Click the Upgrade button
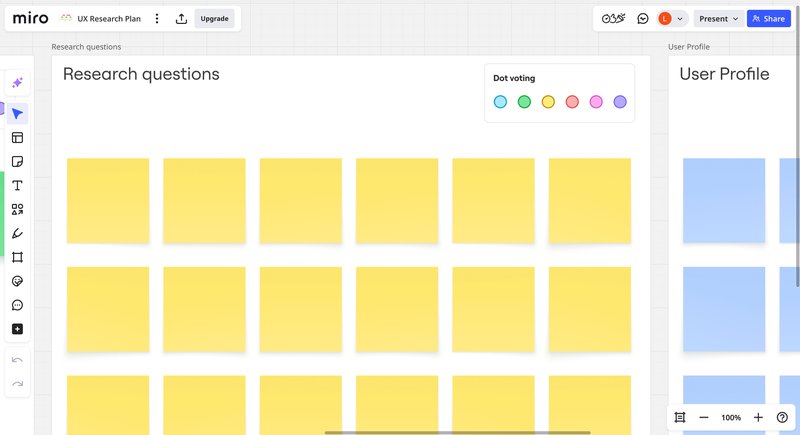This screenshot has height=435, width=800. tap(214, 18)
